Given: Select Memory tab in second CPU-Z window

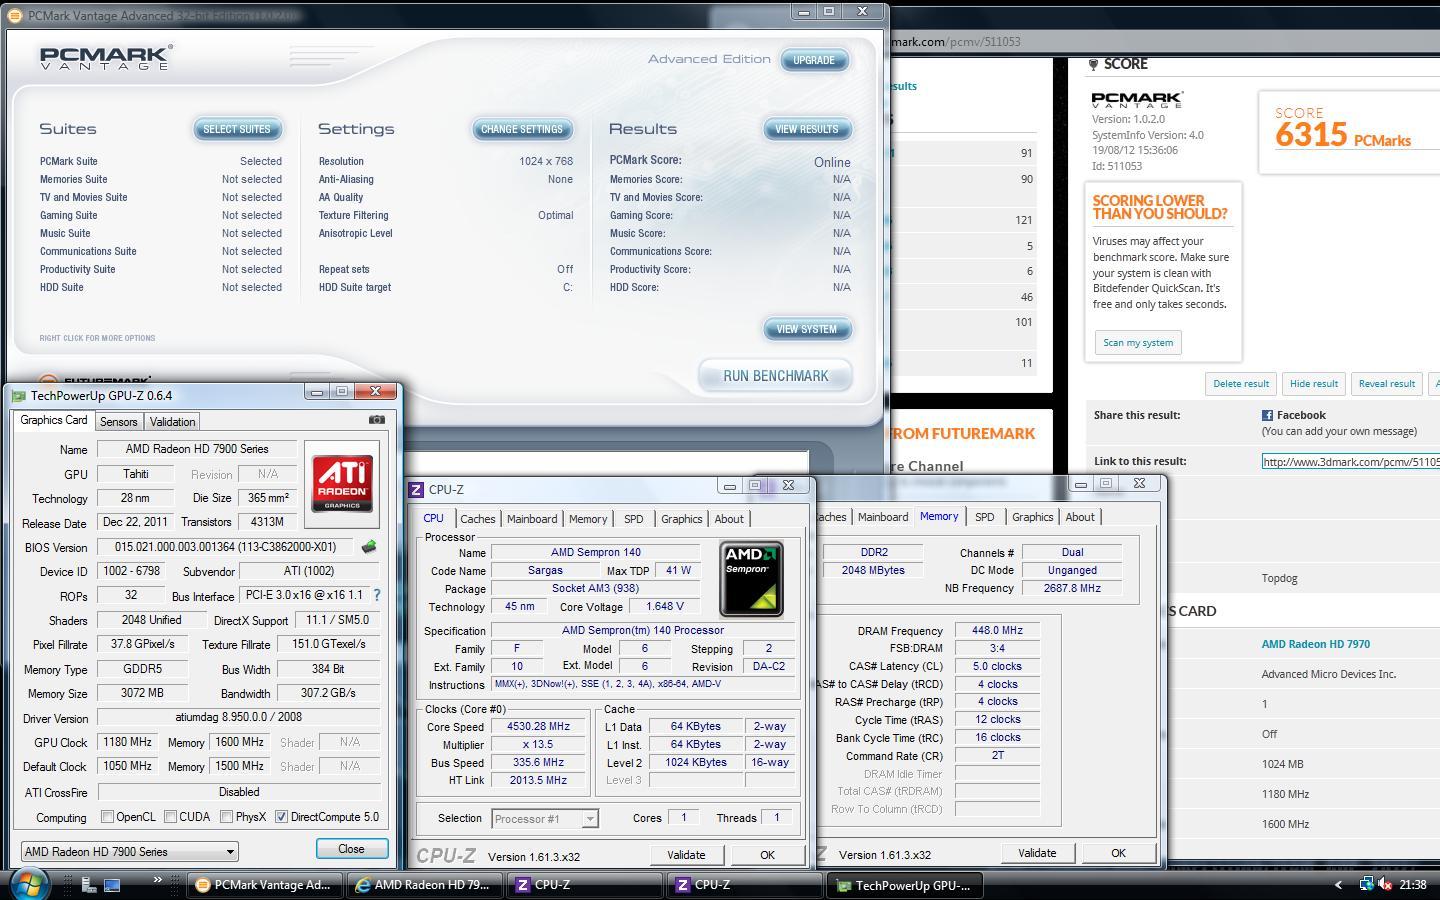Looking at the screenshot, I should (939, 516).
